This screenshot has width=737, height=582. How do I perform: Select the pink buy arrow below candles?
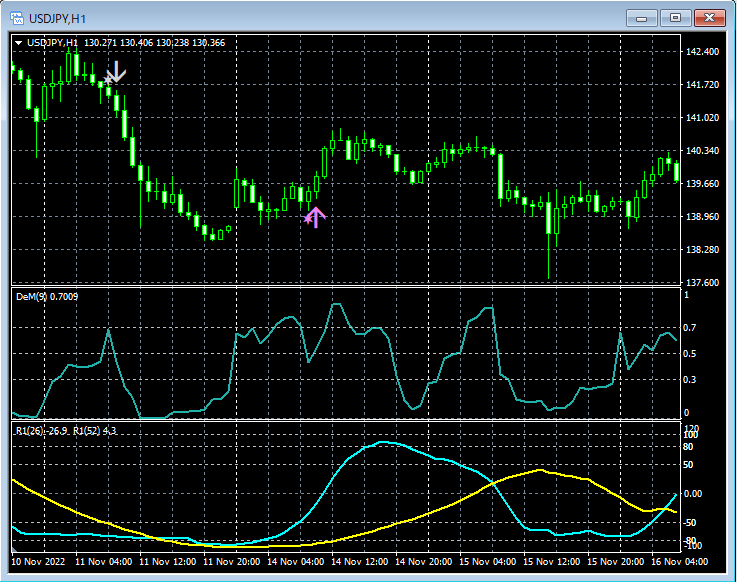(x=315, y=217)
